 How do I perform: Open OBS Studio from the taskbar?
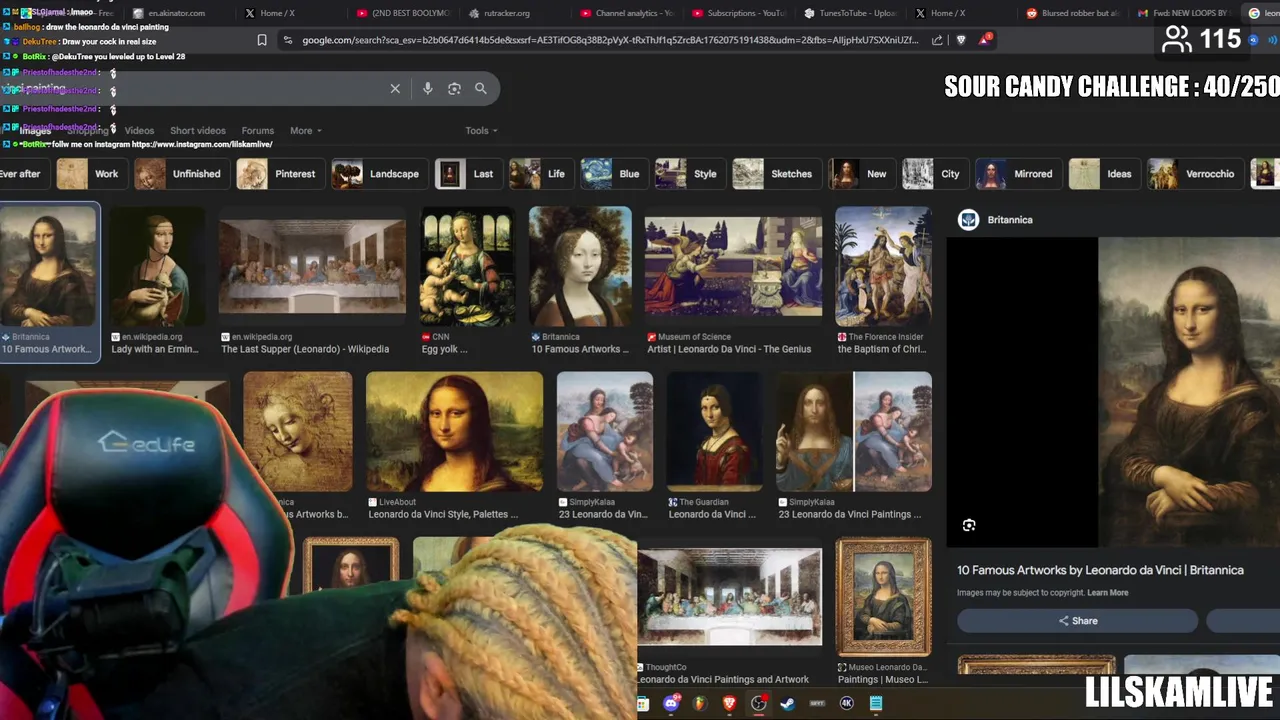click(x=759, y=703)
